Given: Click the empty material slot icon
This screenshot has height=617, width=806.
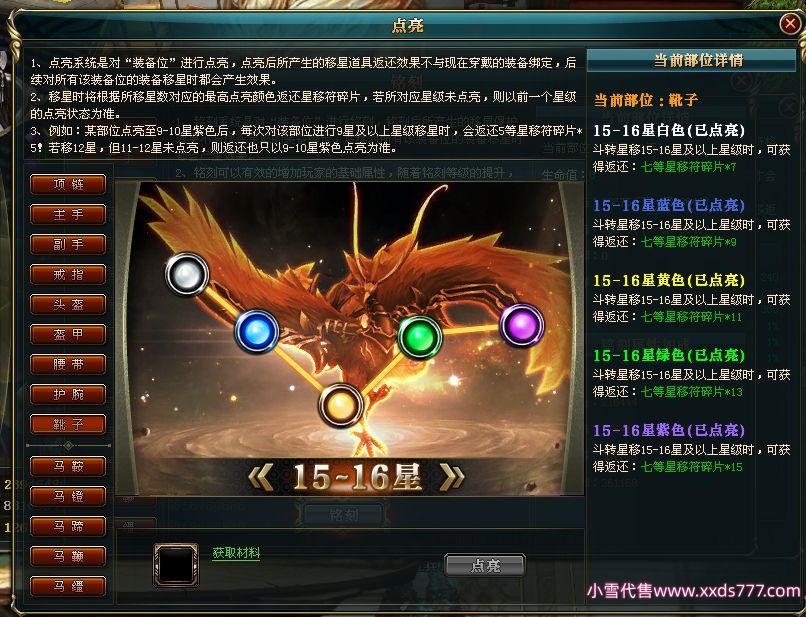Looking at the screenshot, I should coord(176,565).
